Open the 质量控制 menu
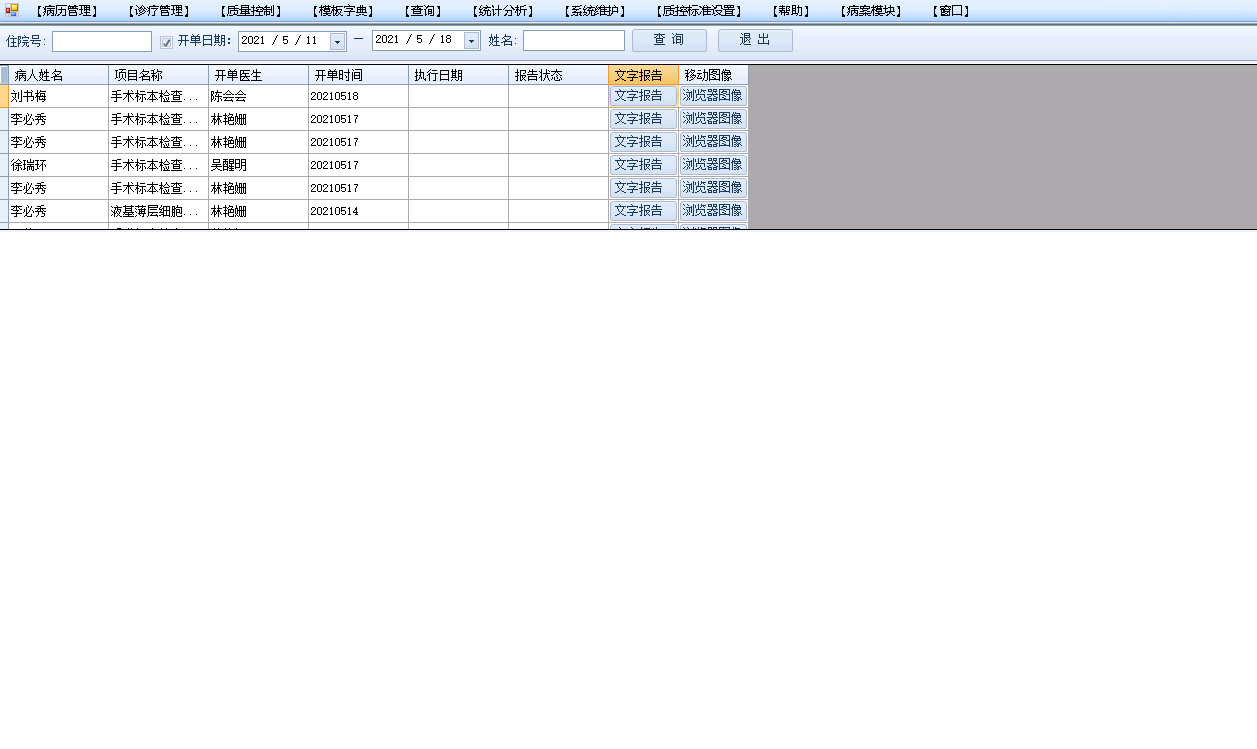 pos(250,11)
